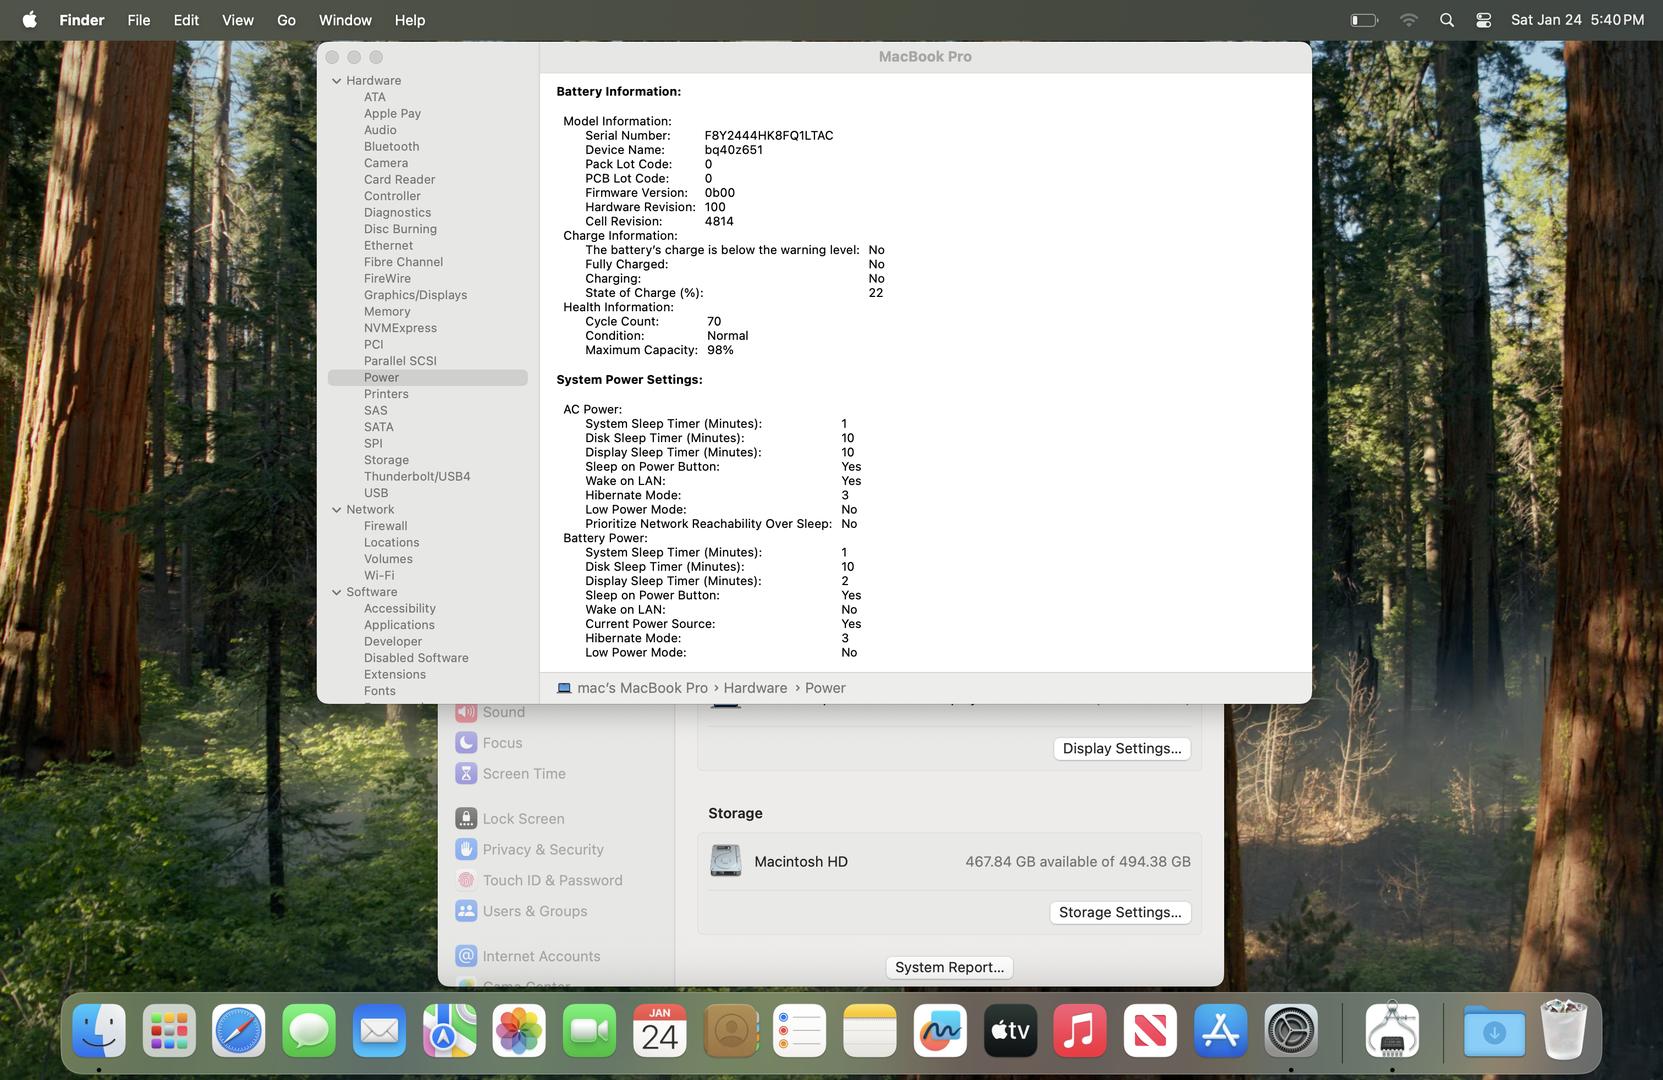
Task: Click the System Report... button
Action: click(x=949, y=967)
